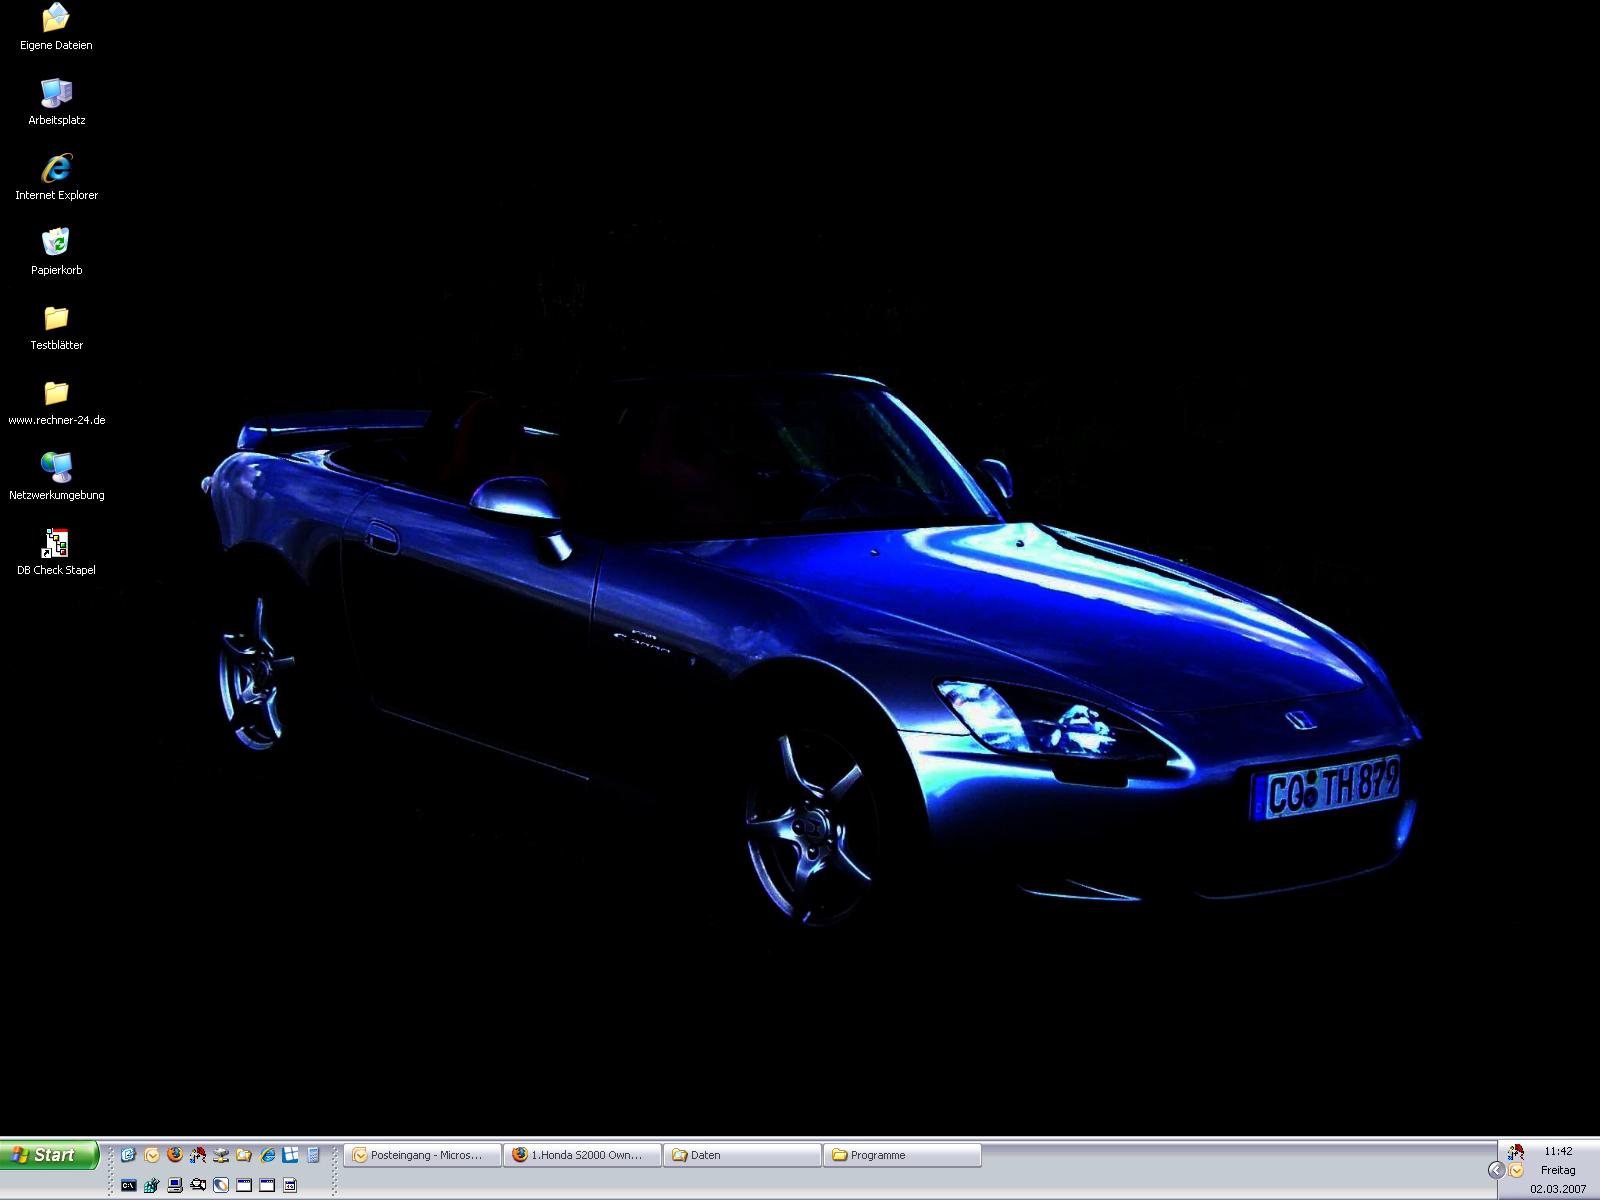This screenshot has width=1600, height=1200.
Task: Switch to the Posteingang Outlook taskbar window
Action: pos(422,1155)
